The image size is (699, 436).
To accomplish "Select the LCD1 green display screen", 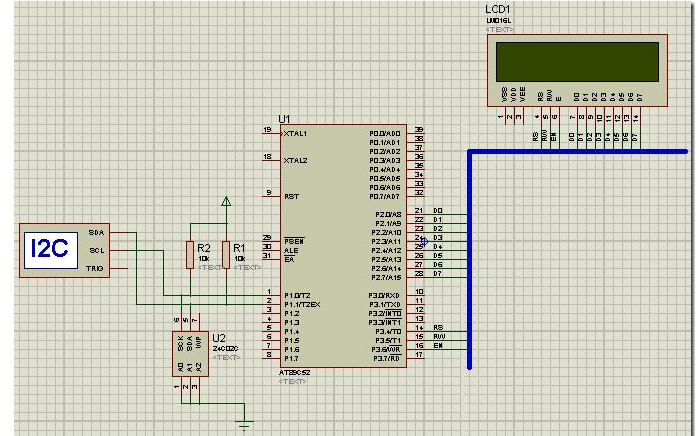I will click(x=577, y=62).
